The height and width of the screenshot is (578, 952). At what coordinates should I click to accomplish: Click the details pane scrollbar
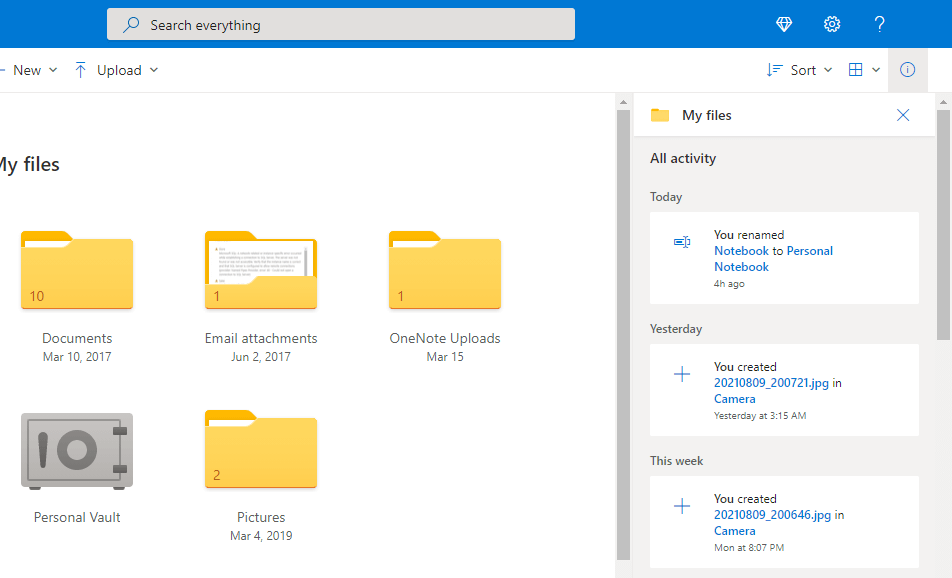coord(943,225)
